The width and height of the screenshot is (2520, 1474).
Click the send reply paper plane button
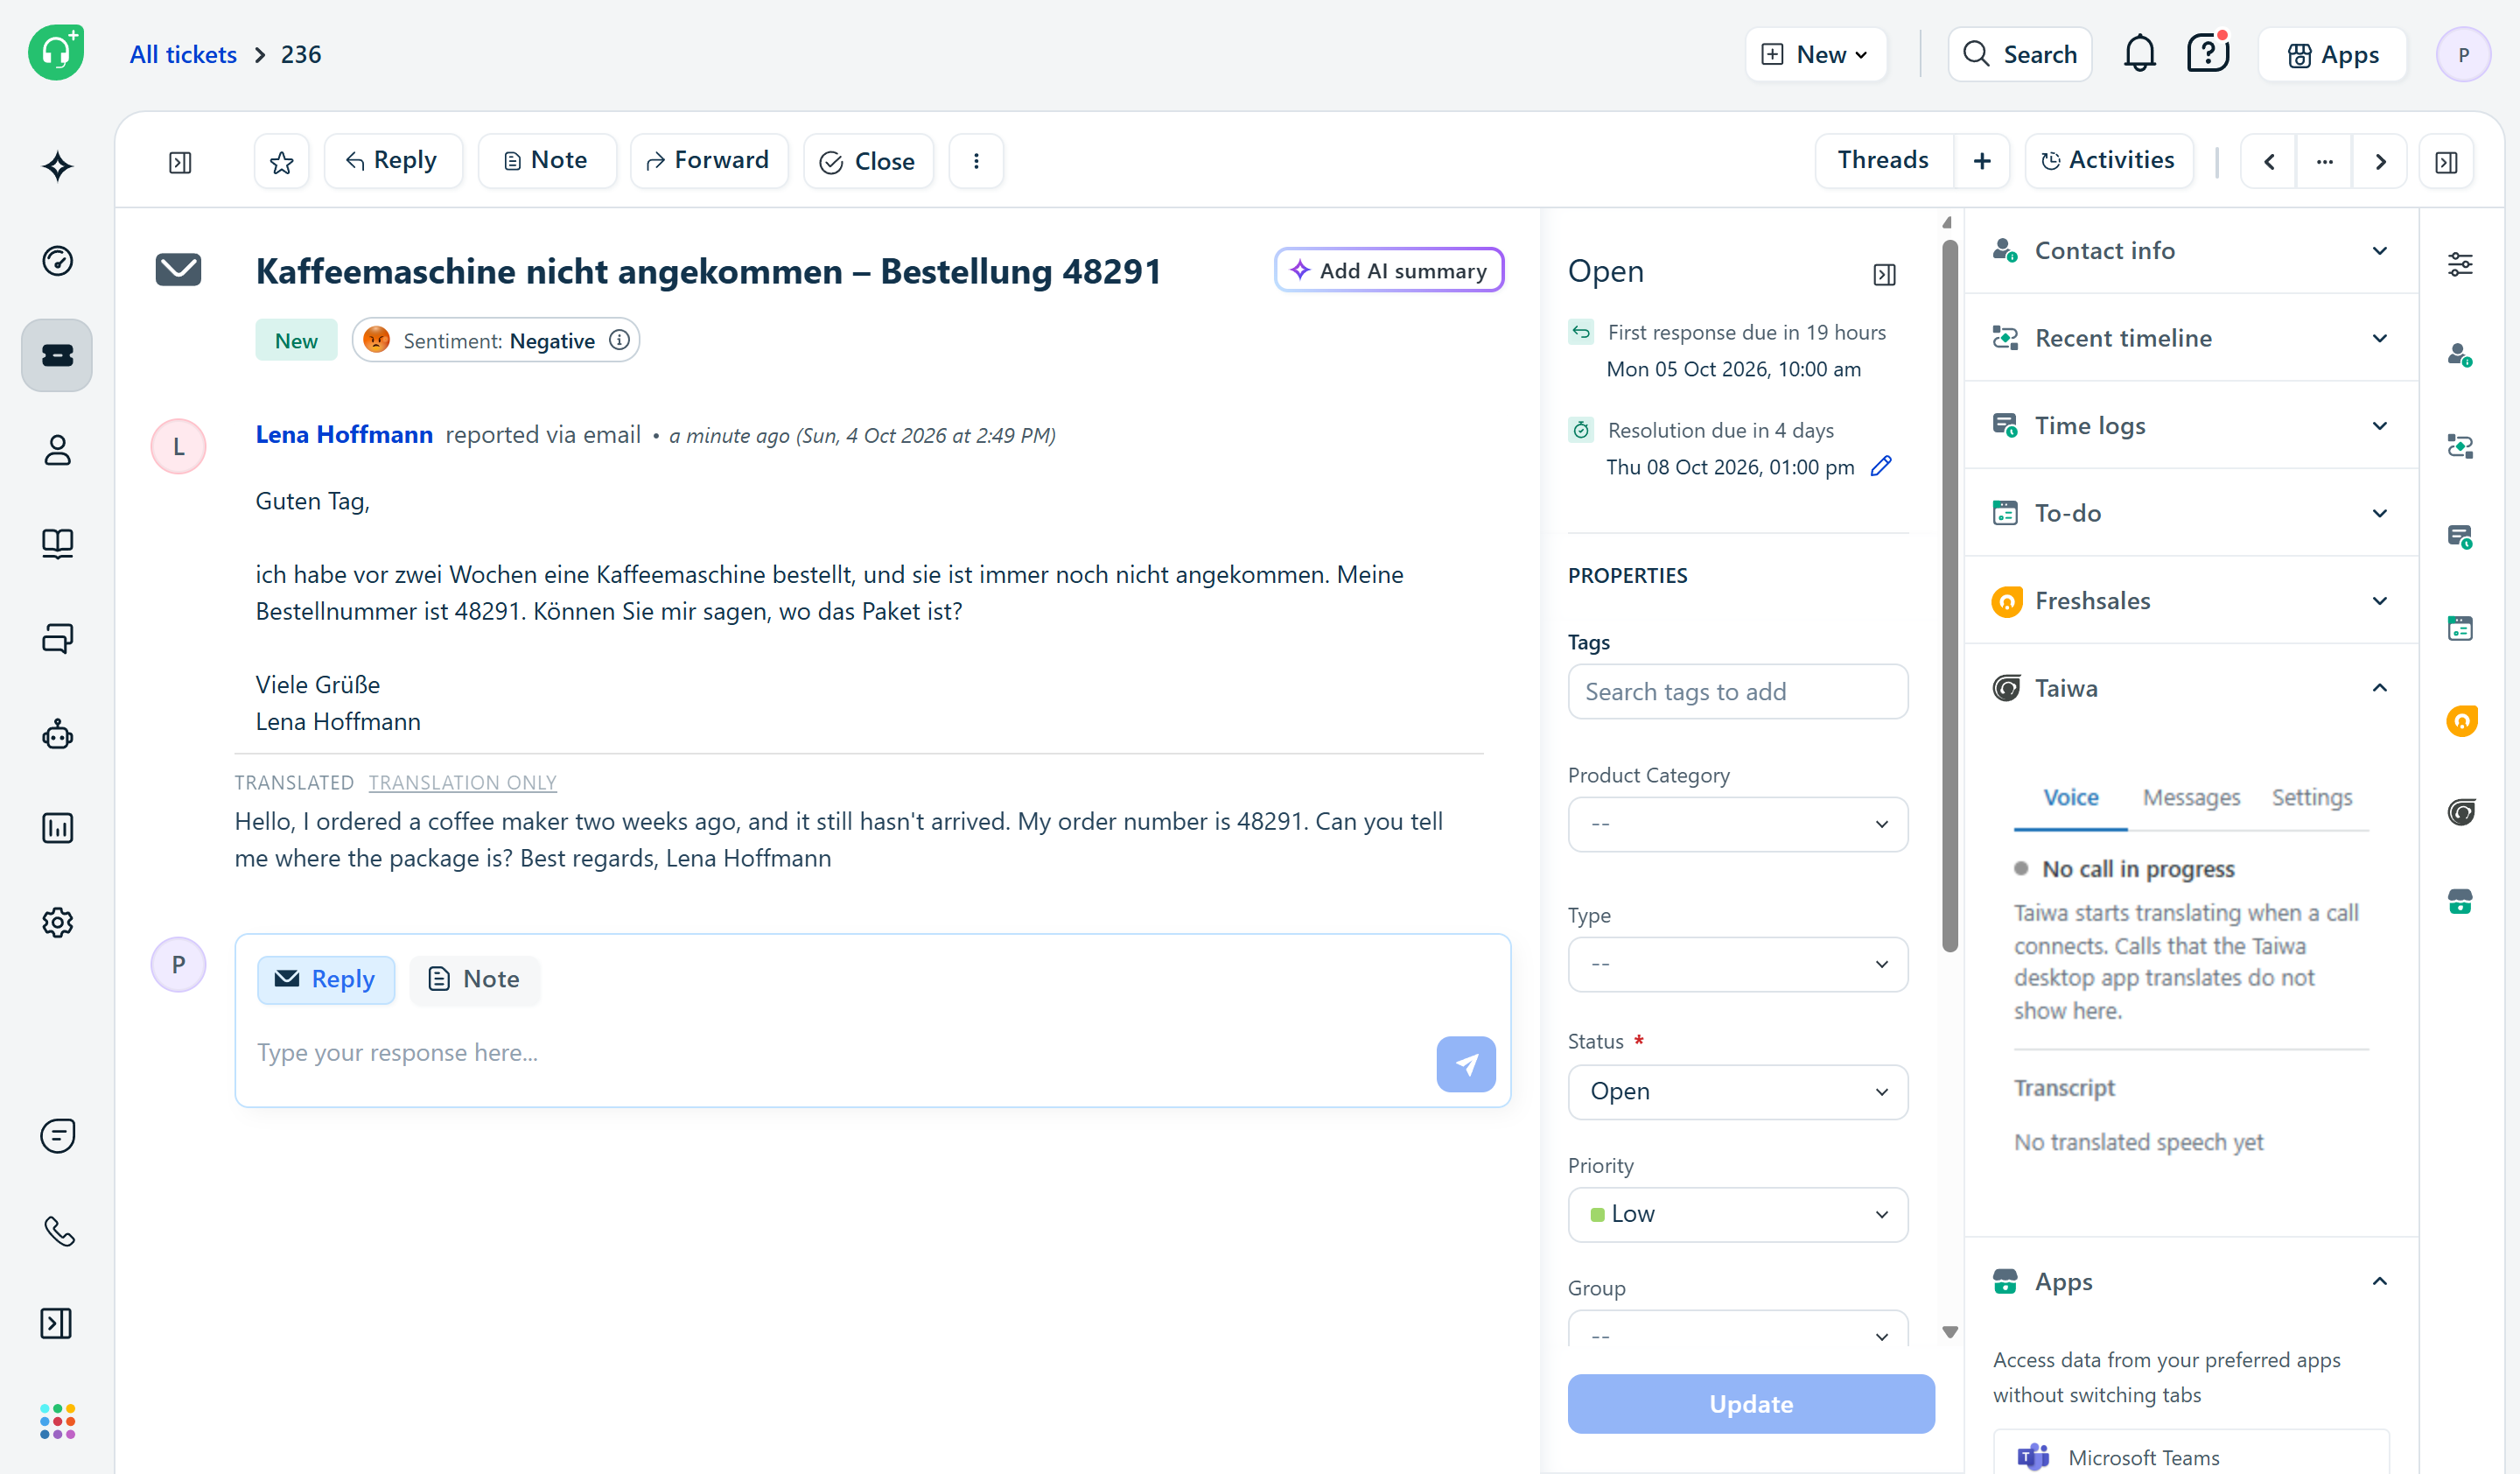pyautogui.click(x=1466, y=1064)
